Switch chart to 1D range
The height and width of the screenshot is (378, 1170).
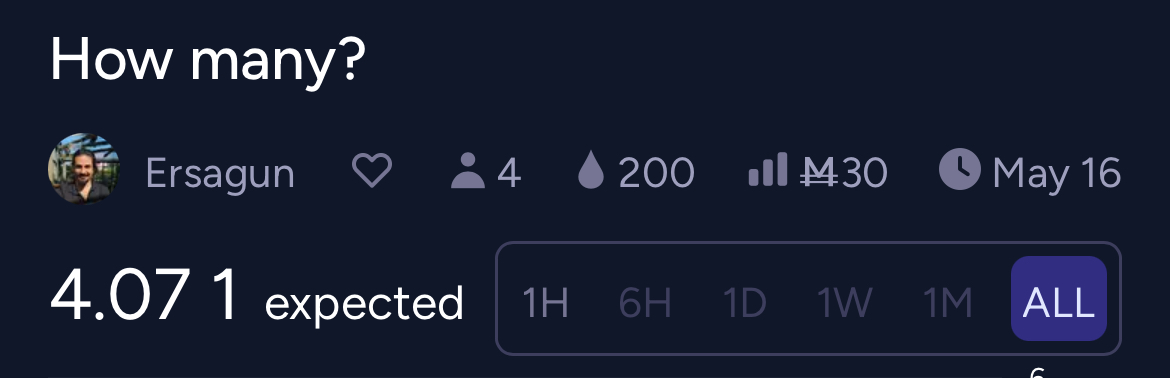pyautogui.click(x=745, y=303)
